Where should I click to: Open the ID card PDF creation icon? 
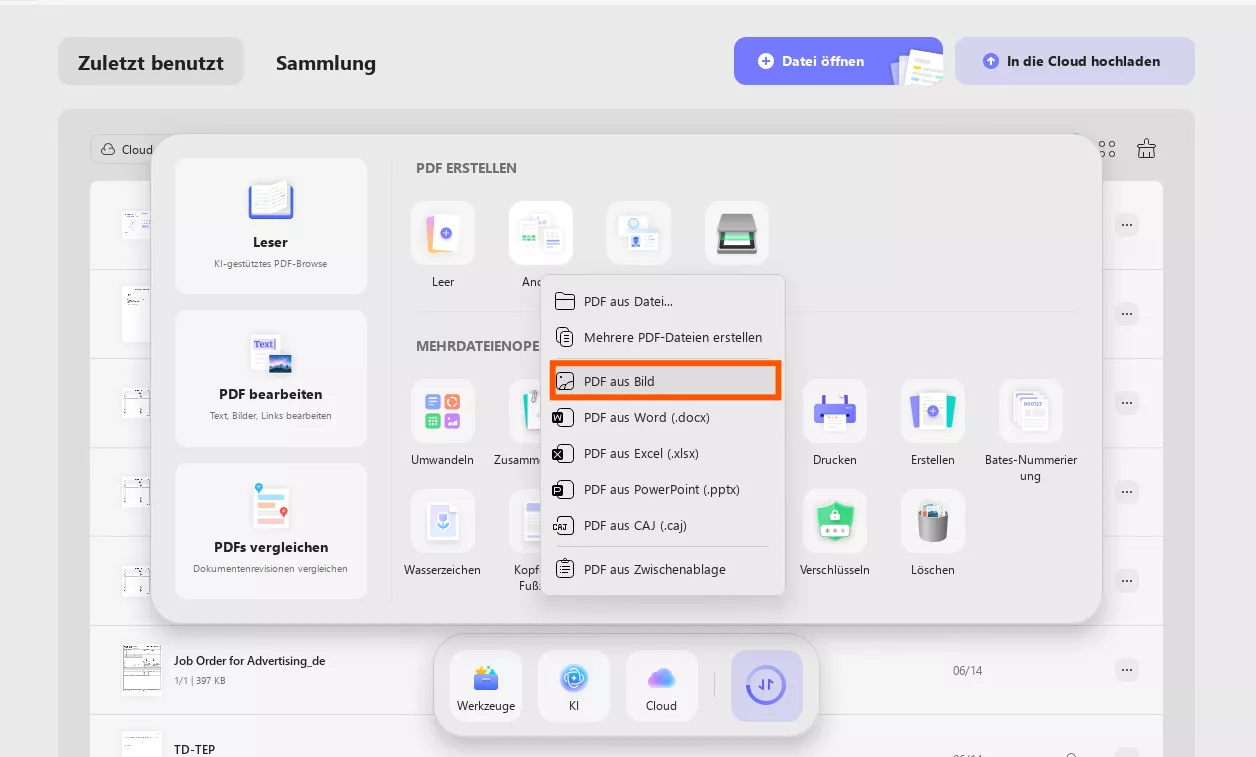[x=639, y=233]
